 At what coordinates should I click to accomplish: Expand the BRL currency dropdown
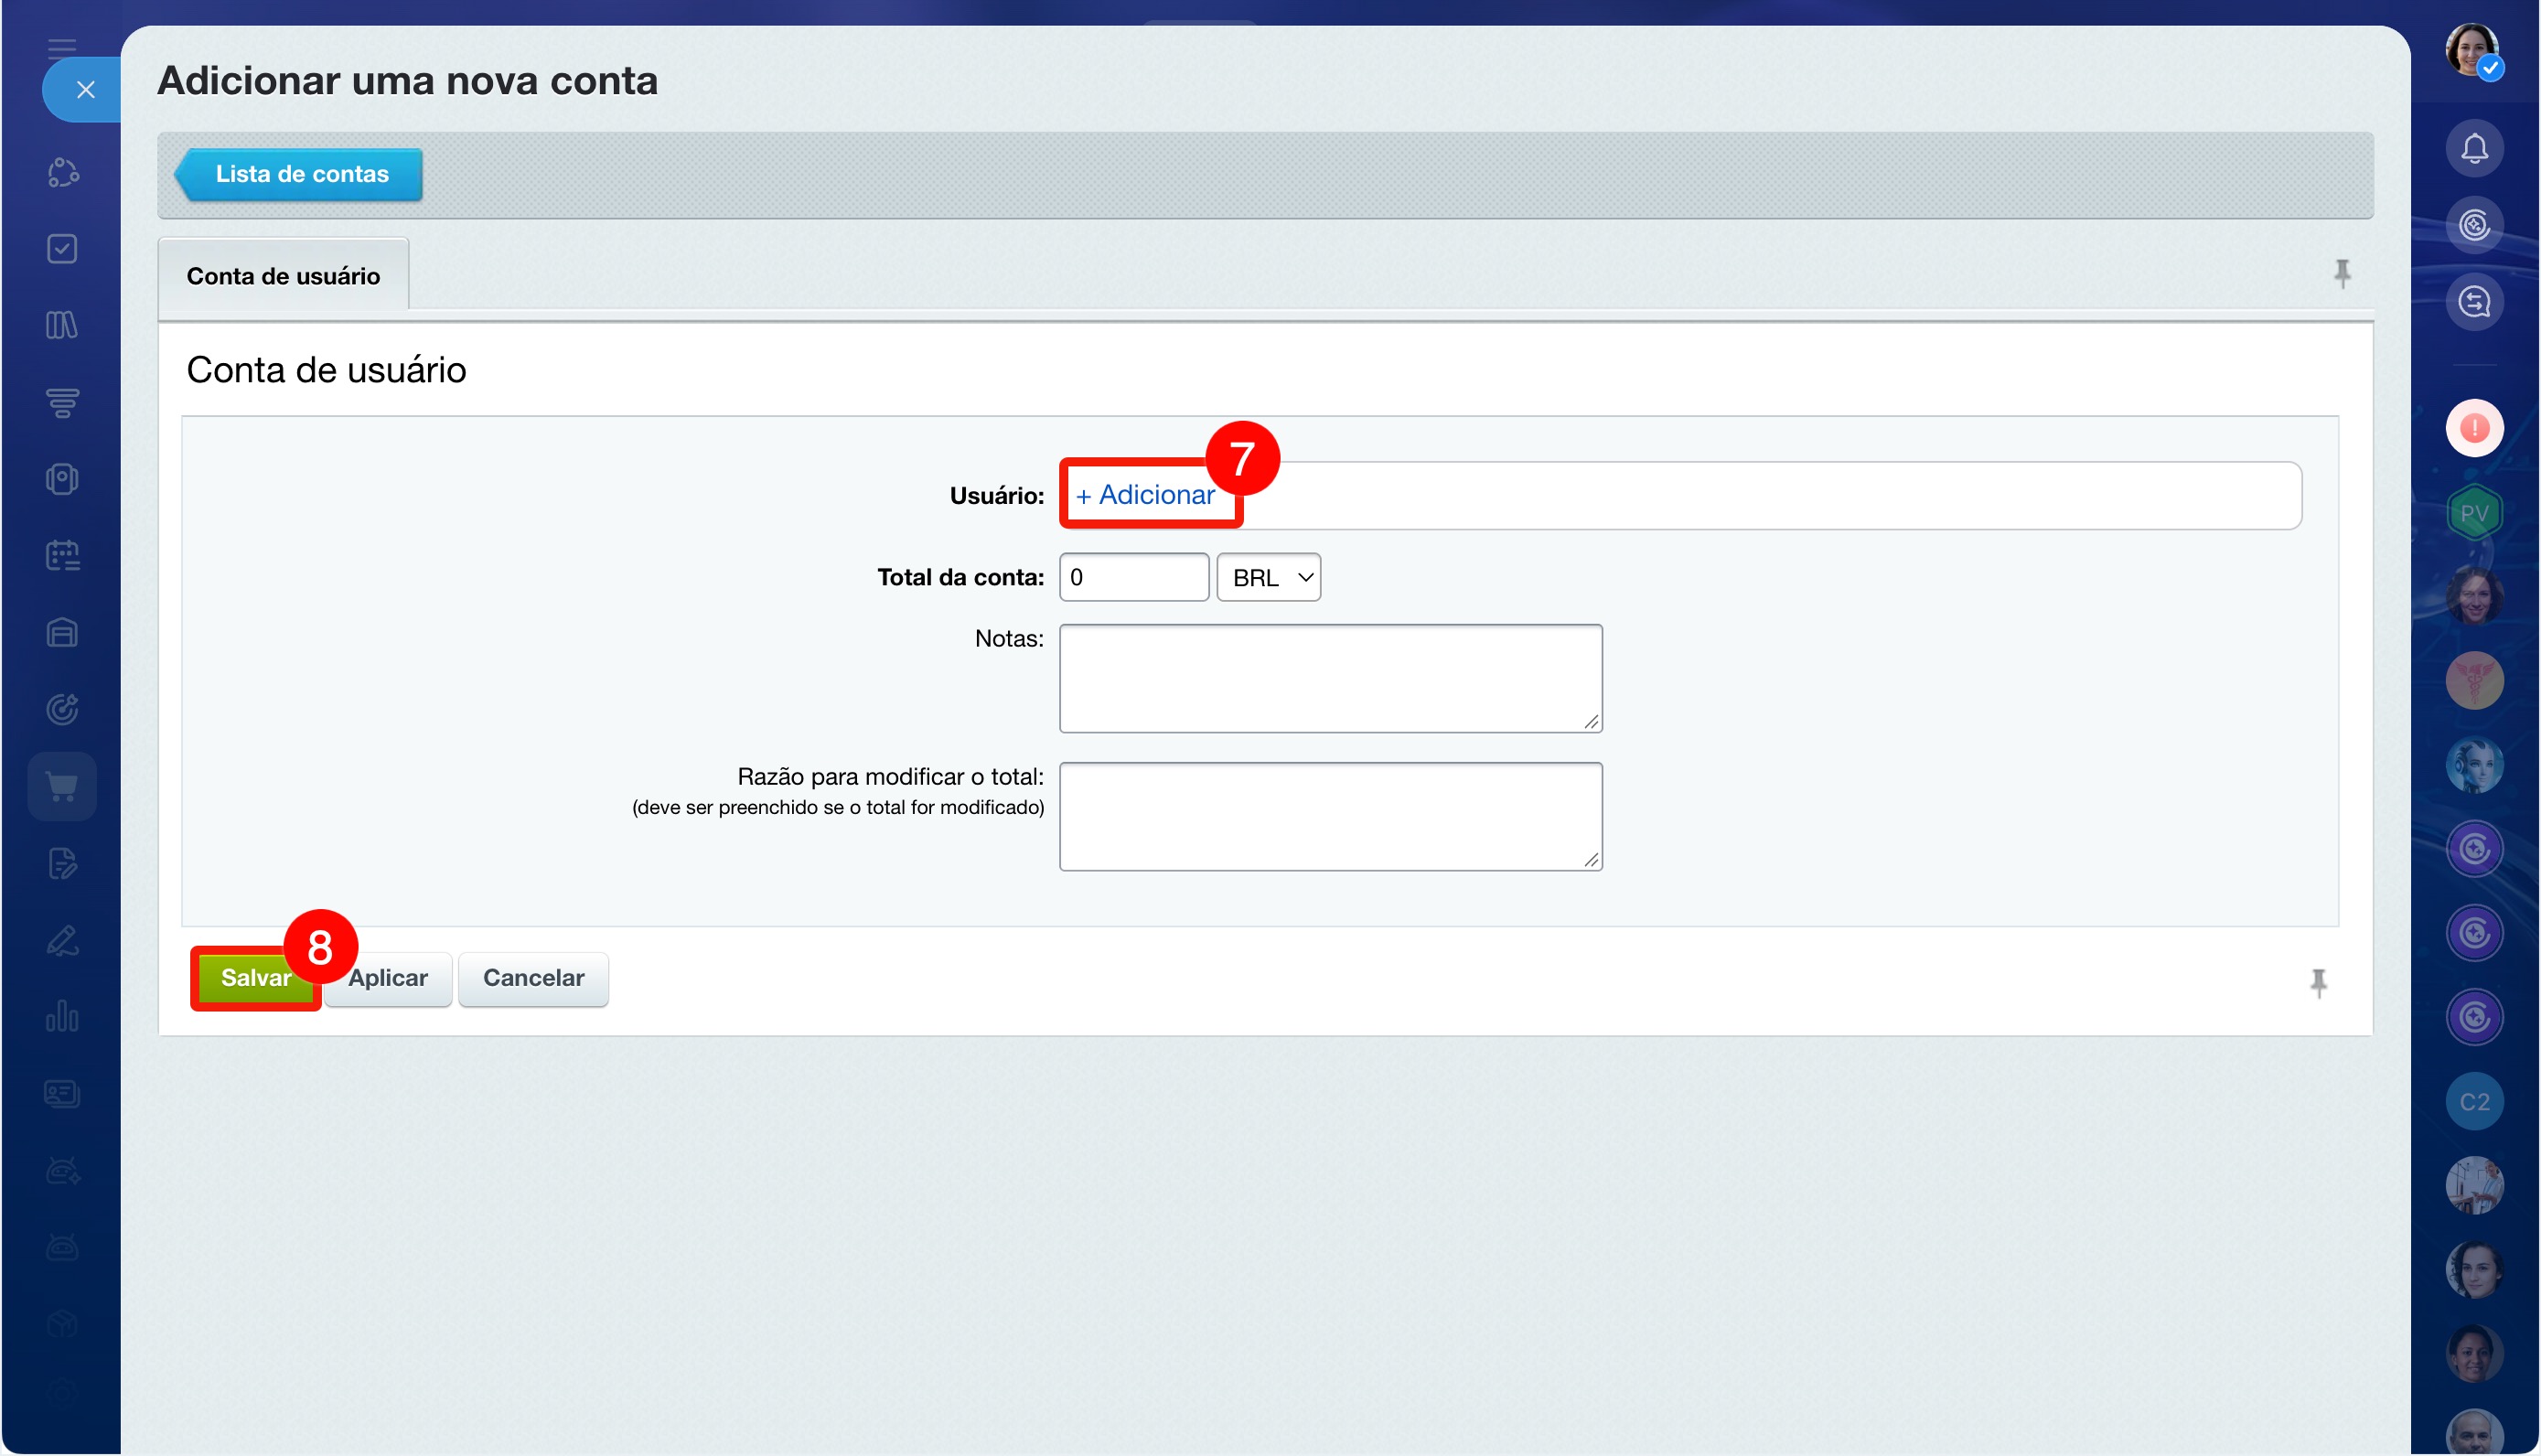click(1267, 578)
